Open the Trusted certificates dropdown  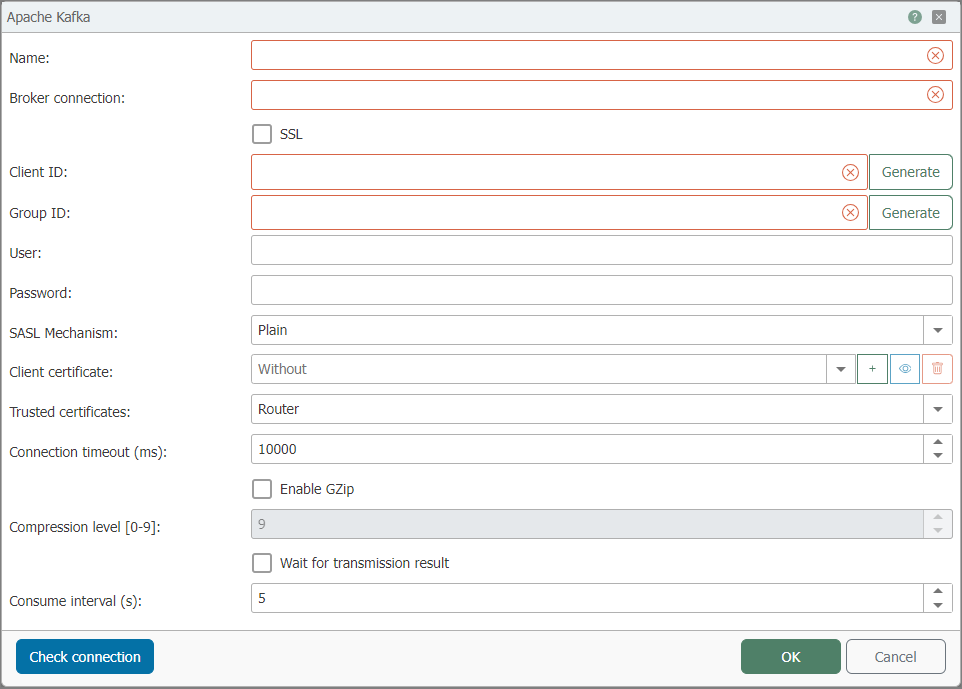click(937, 409)
